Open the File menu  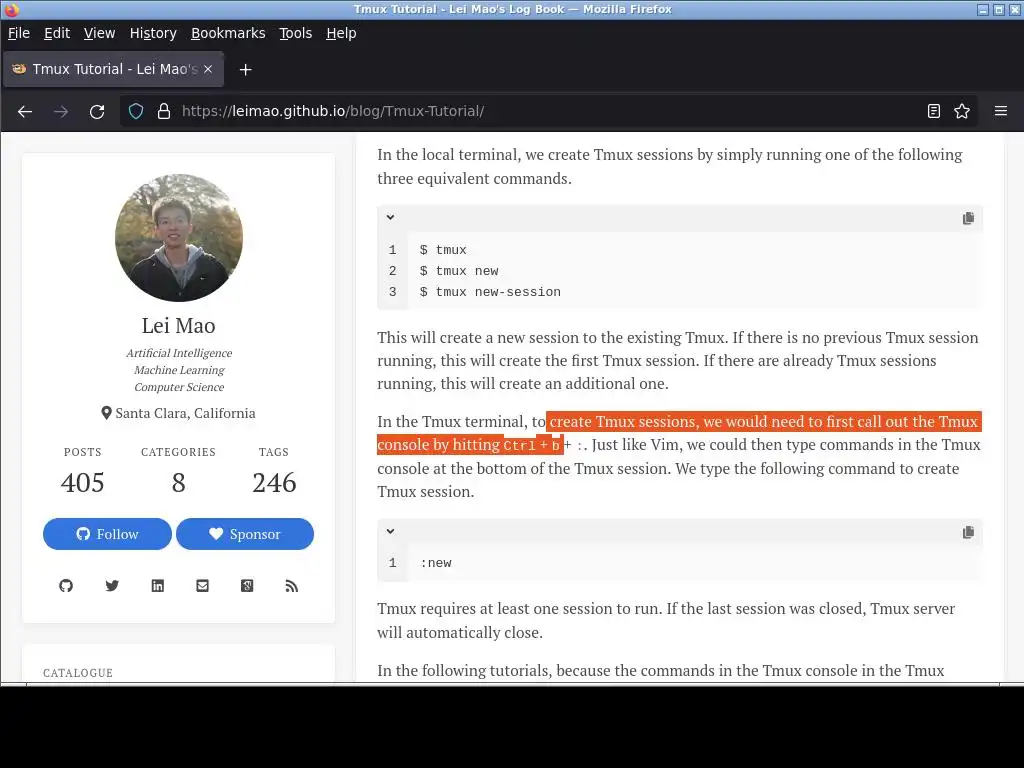[x=18, y=33]
